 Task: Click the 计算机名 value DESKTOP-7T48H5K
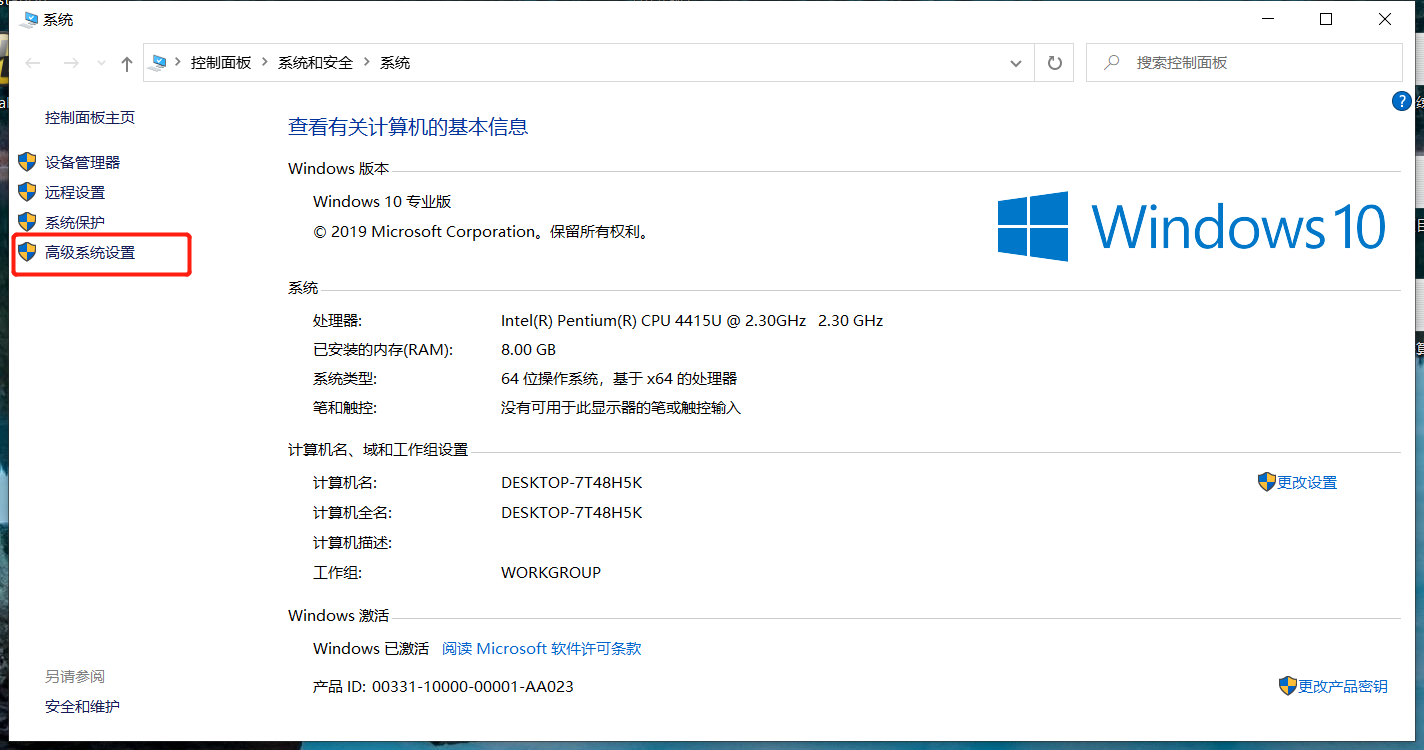coord(571,482)
